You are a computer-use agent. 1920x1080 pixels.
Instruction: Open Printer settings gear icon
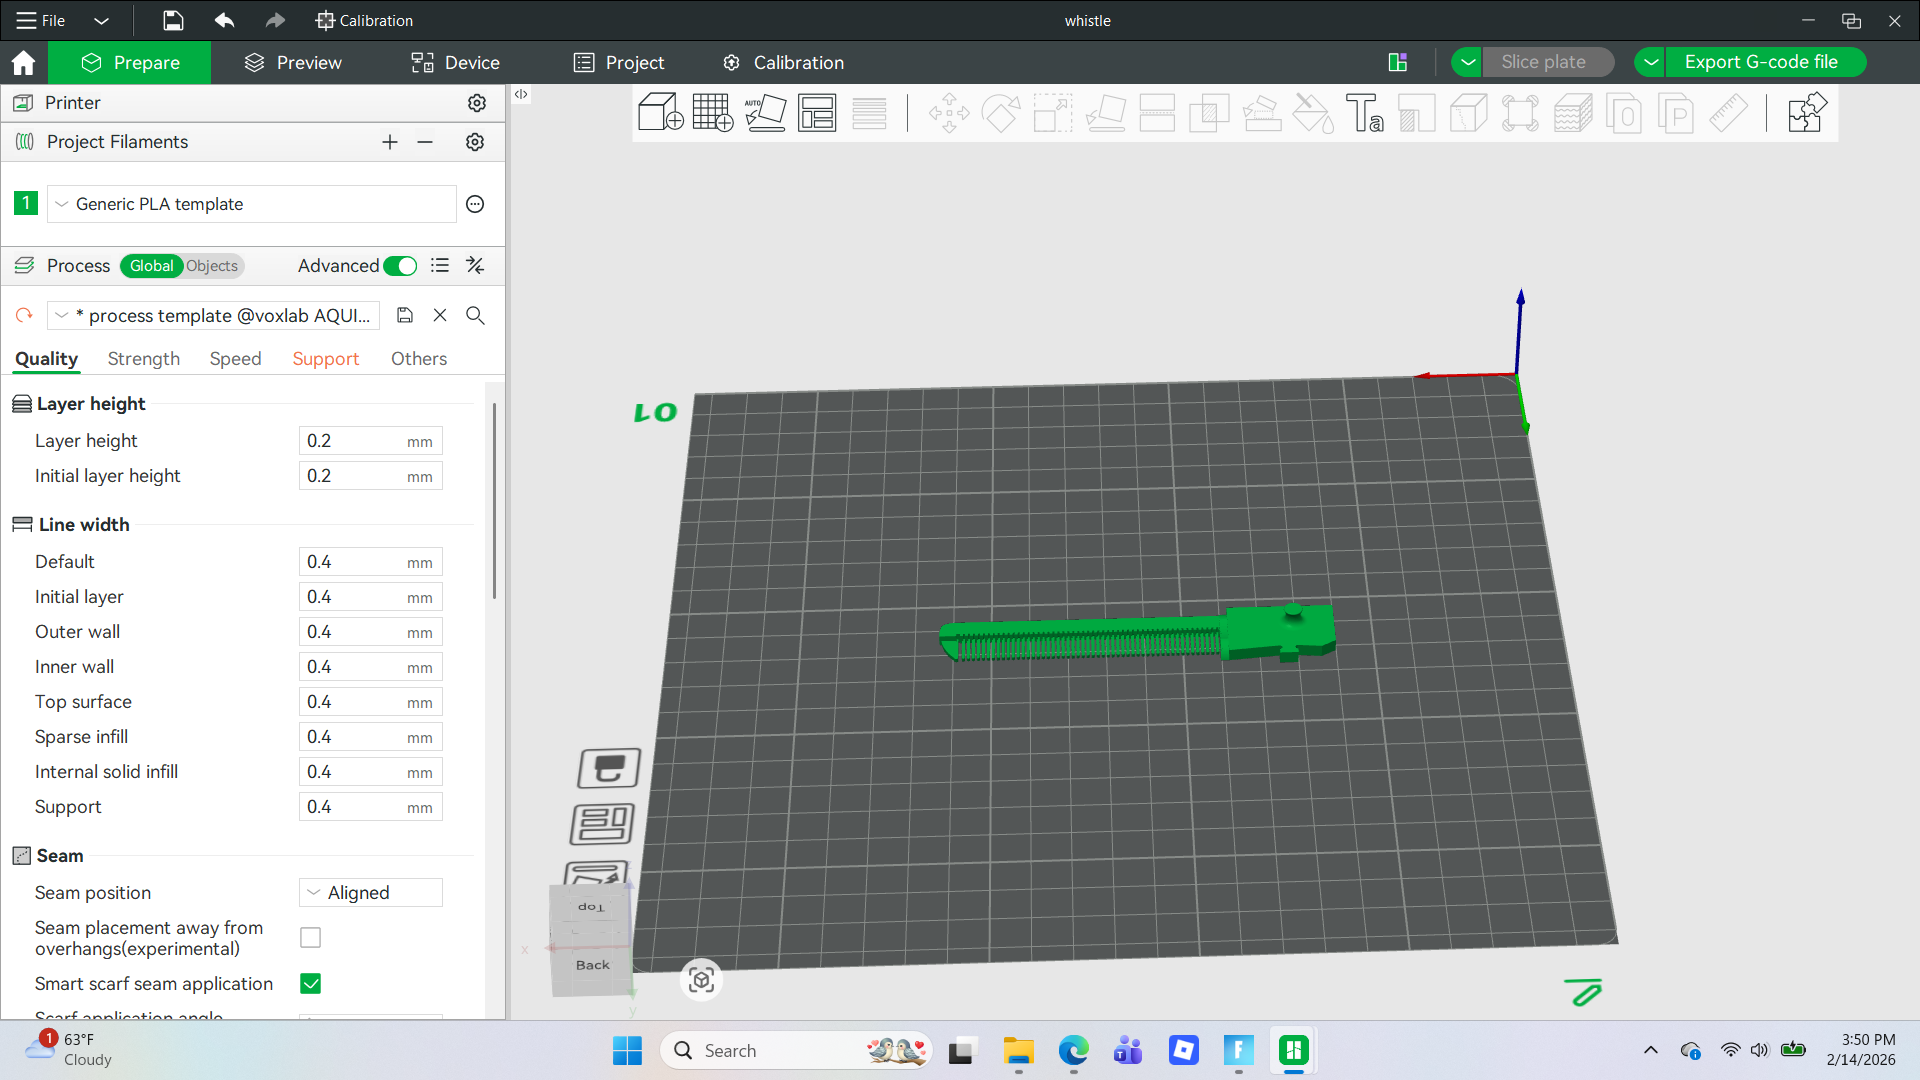pos(477,103)
